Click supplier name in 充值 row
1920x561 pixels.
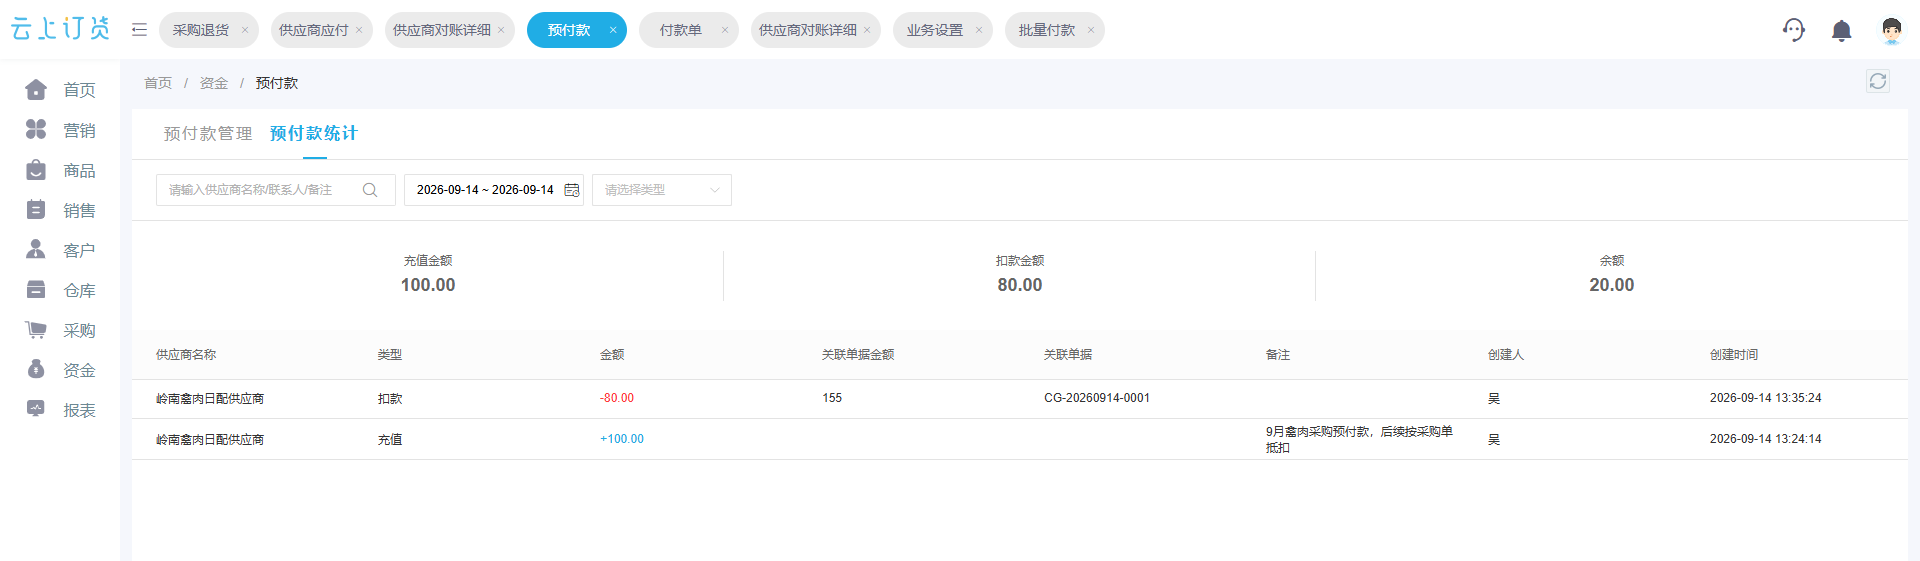pyautogui.click(x=210, y=439)
